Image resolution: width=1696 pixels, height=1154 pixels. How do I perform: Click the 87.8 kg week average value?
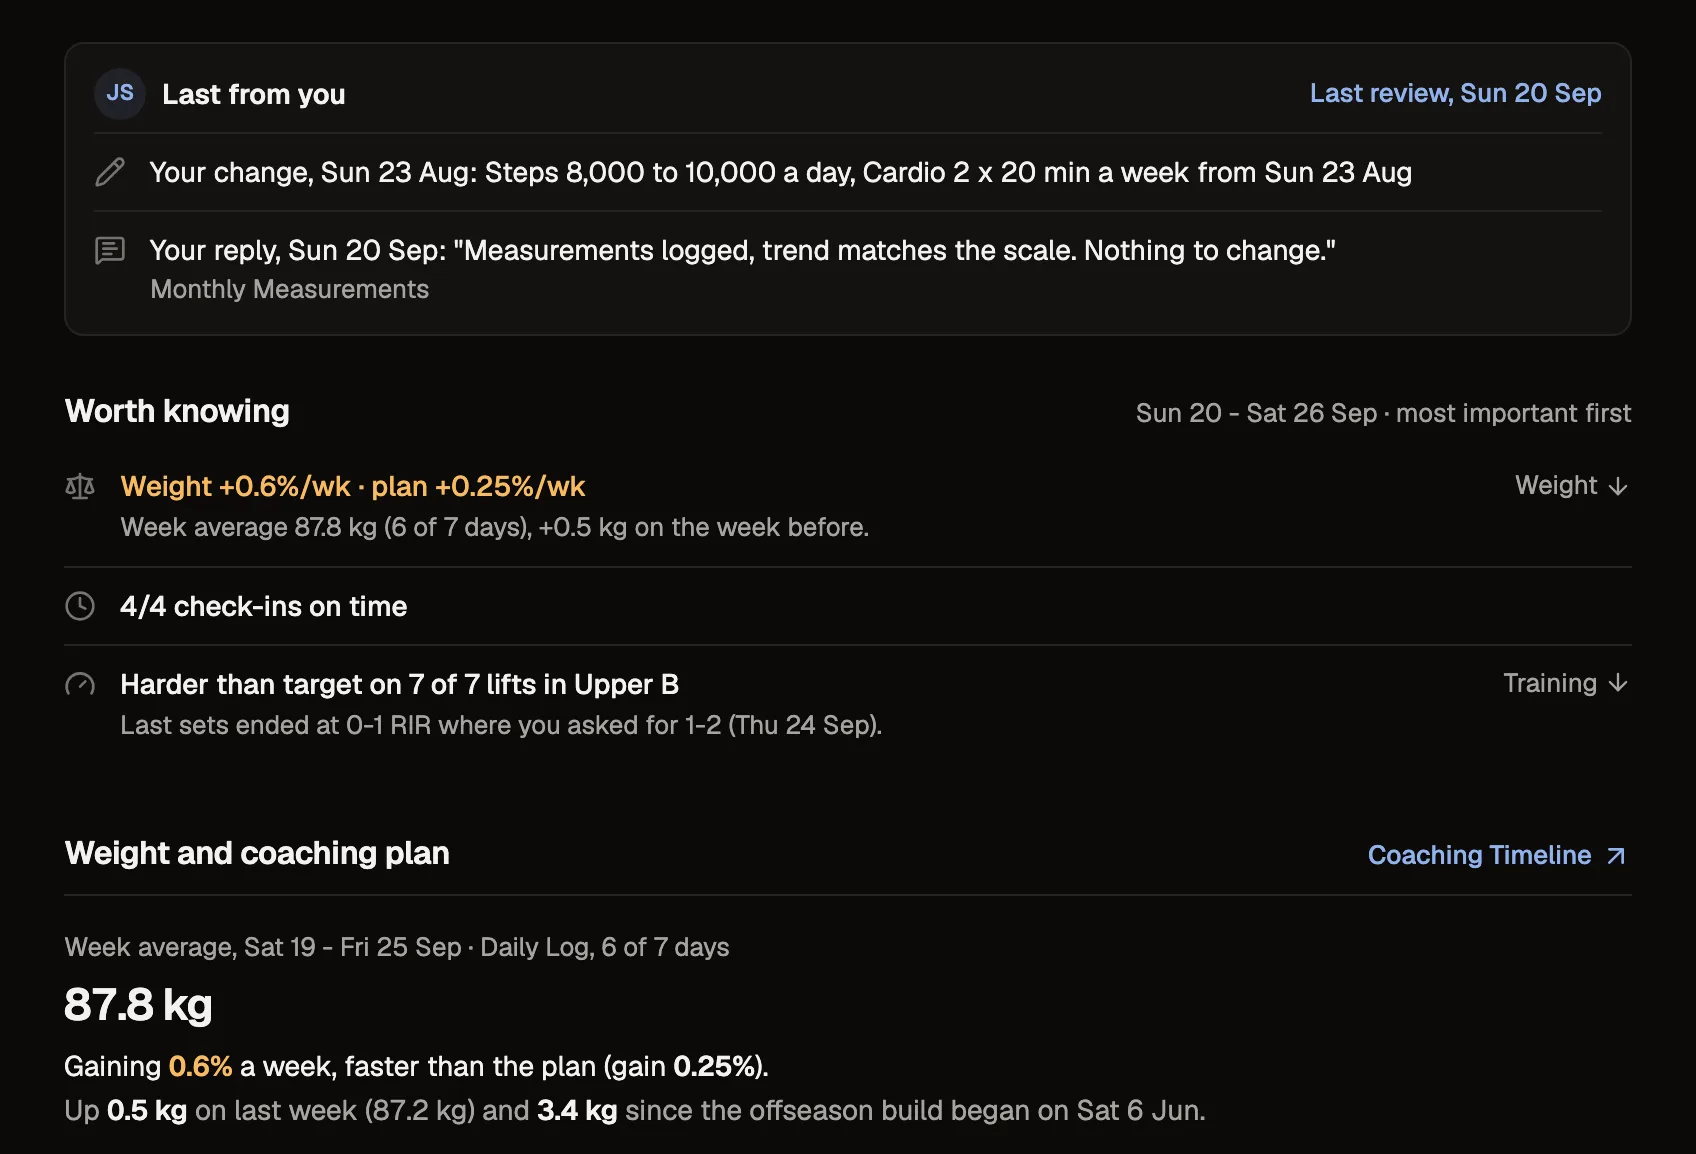(x=138, y=1005)
